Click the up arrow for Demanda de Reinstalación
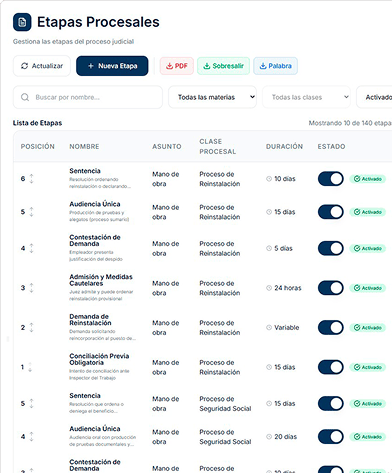Image resolution: width=392 pixels, height=473 pixels. 31,325
